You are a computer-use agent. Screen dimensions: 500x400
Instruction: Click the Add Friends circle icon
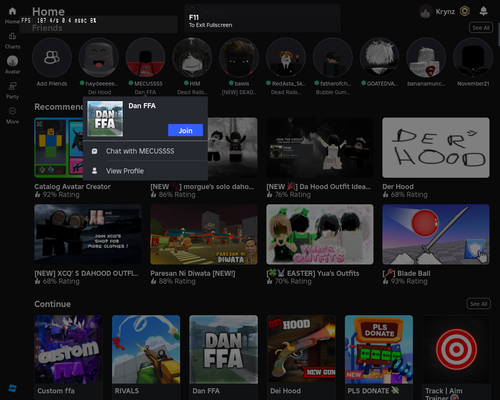[x=52, y=57]
